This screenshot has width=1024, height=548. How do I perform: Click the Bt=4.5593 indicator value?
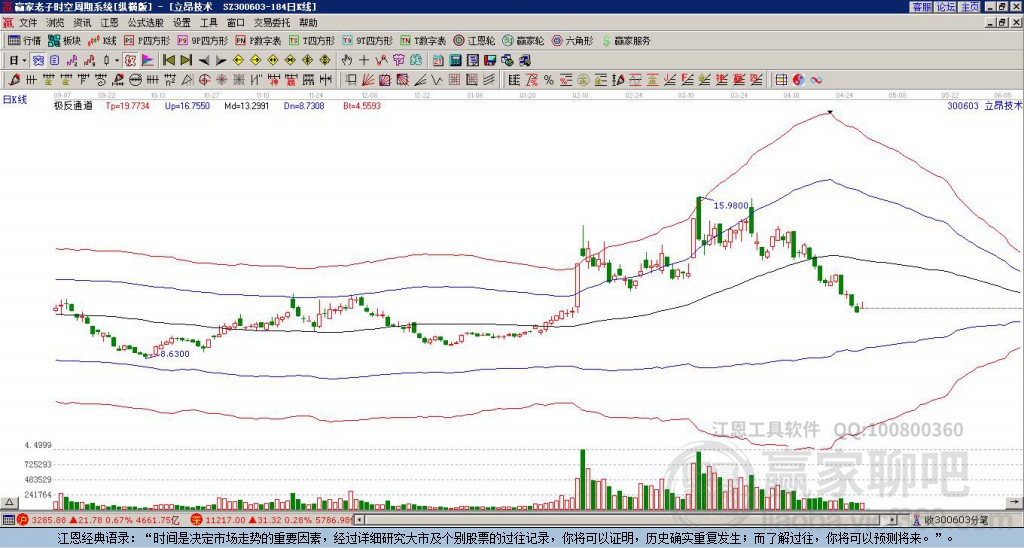[362, 106]
